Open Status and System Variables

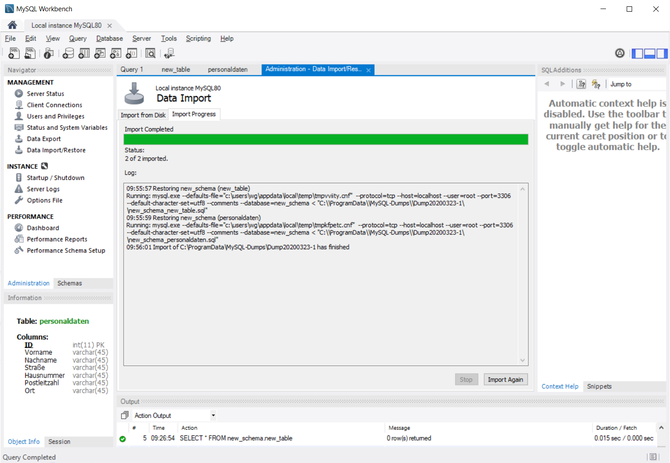pos(67,128)
